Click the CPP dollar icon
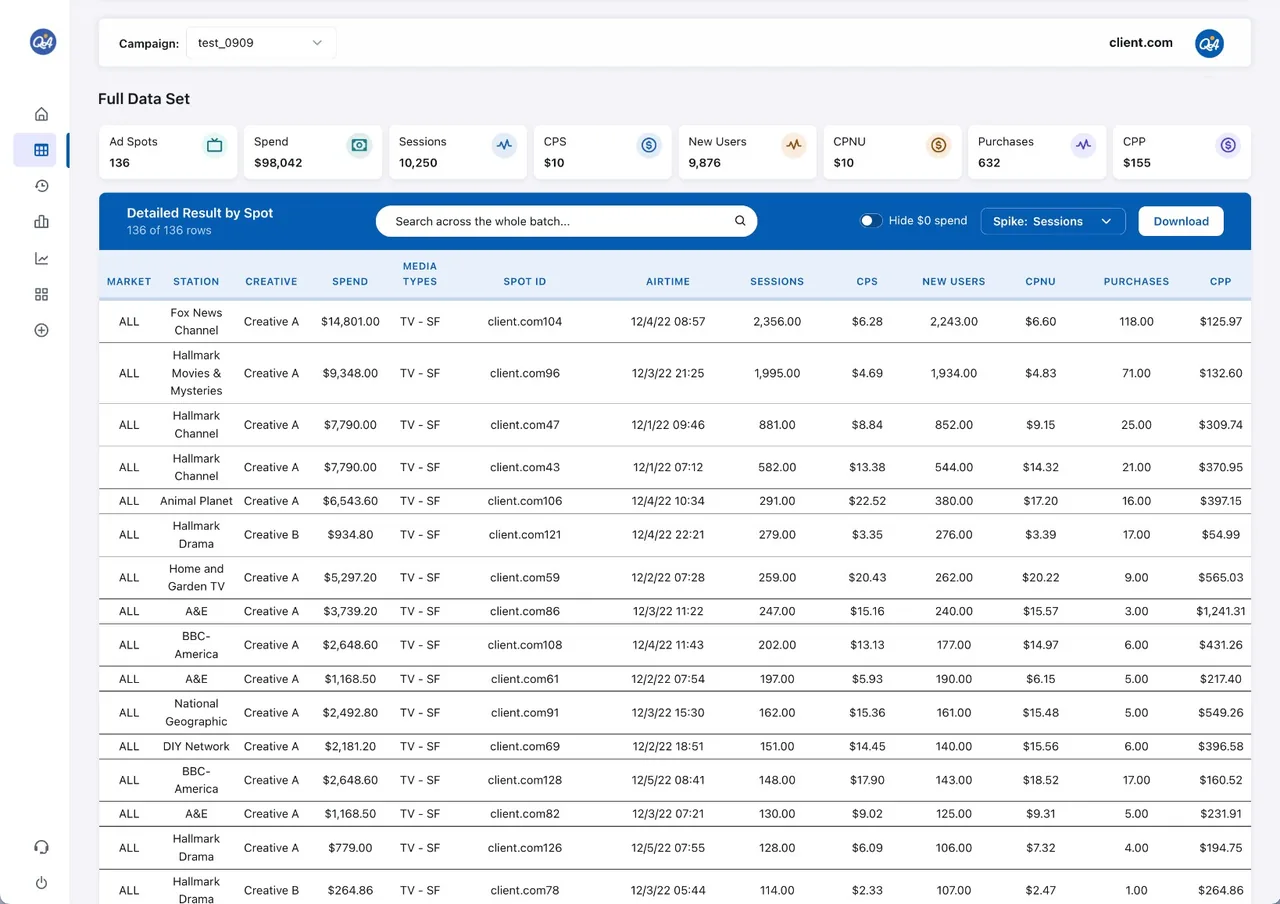The width and height of the screenshot is (1280, 904). [1228, 145]
